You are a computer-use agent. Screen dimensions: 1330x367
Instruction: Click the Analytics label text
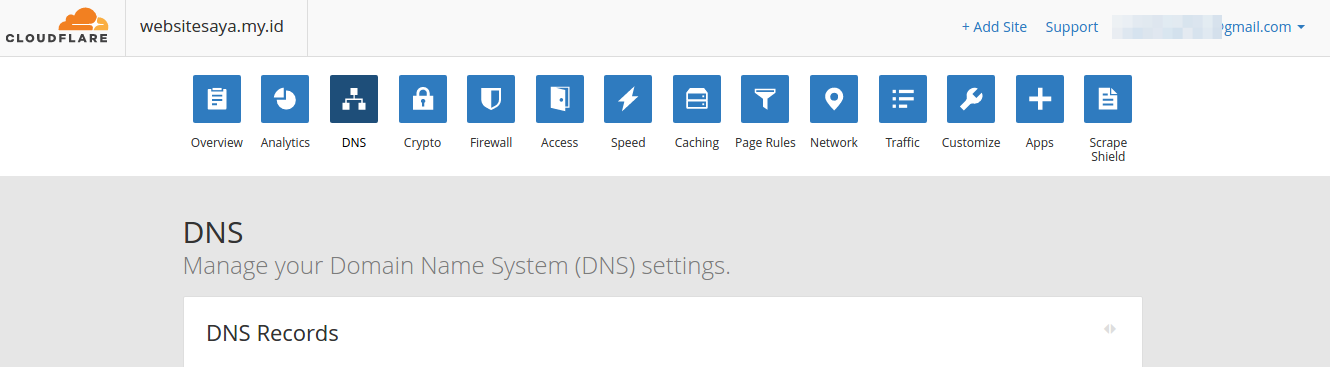(x=285, y=143)
